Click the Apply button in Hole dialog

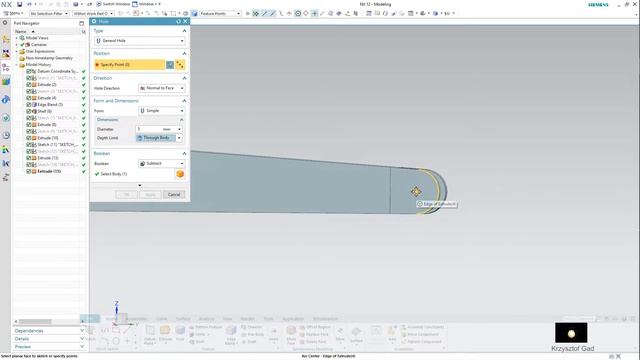coord(150,195)
